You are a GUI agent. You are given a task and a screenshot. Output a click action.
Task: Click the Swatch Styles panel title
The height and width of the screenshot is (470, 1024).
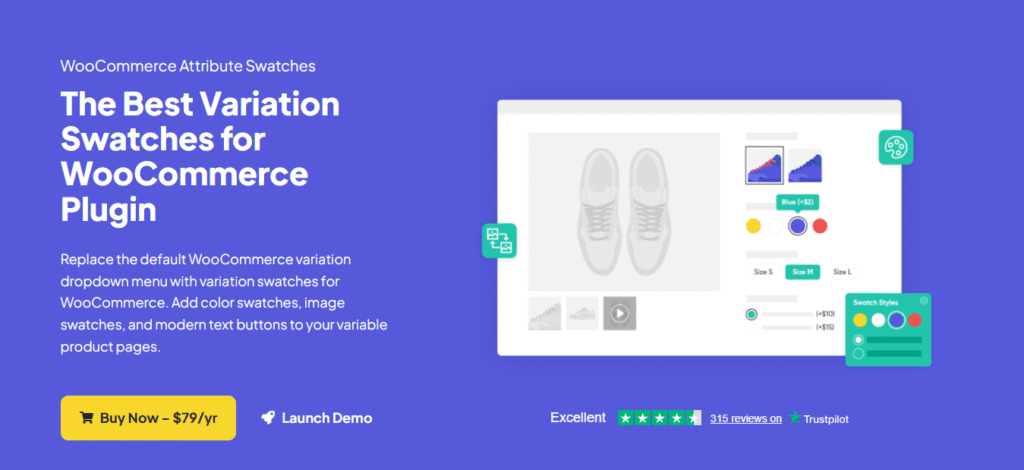click(875, 302)
